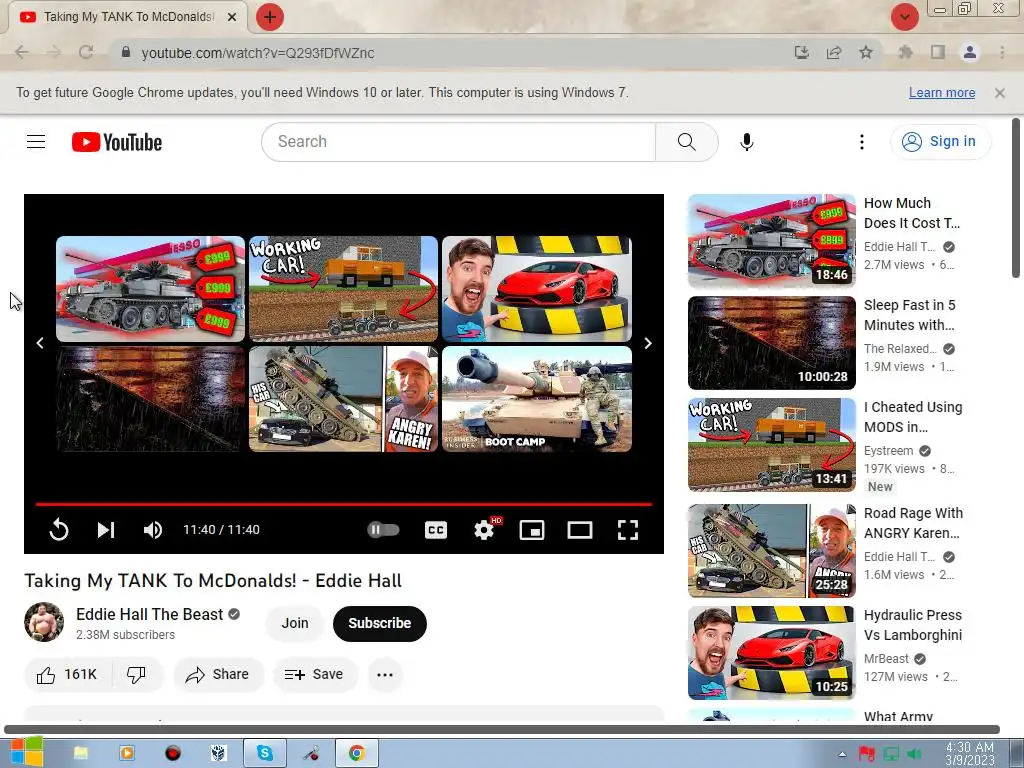
Task: Open Hydraulic Press Vs Lamborghini sidebar title
Action: [913, 625]
